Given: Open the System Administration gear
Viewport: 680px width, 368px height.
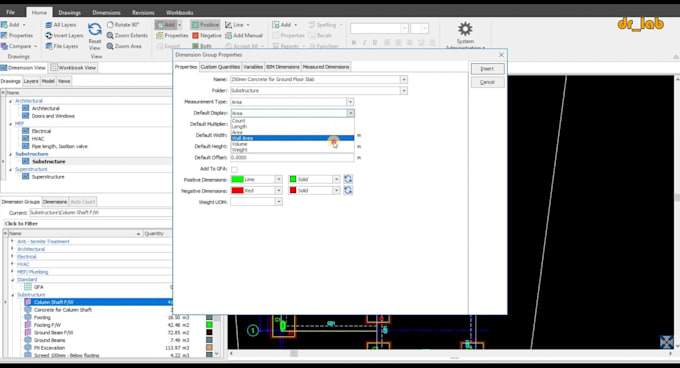Looking at the screenshot, I should coord(465,29).
